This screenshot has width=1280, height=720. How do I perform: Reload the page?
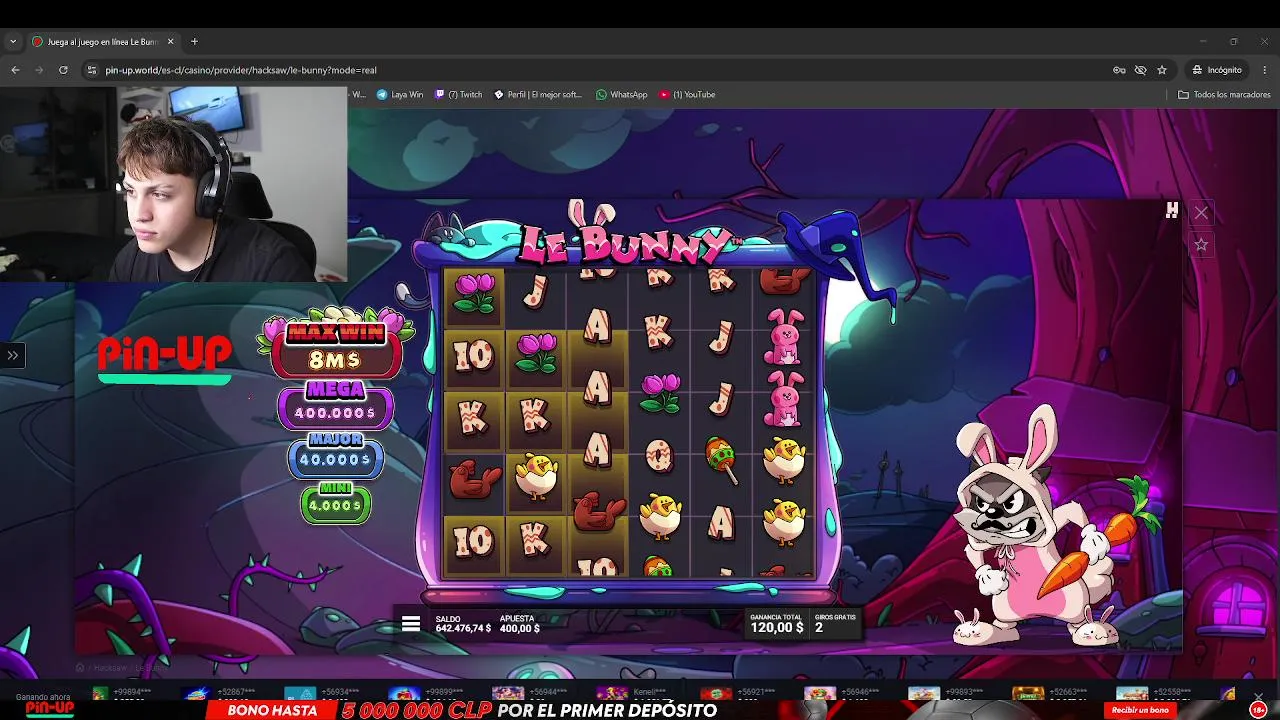point(63,70)
